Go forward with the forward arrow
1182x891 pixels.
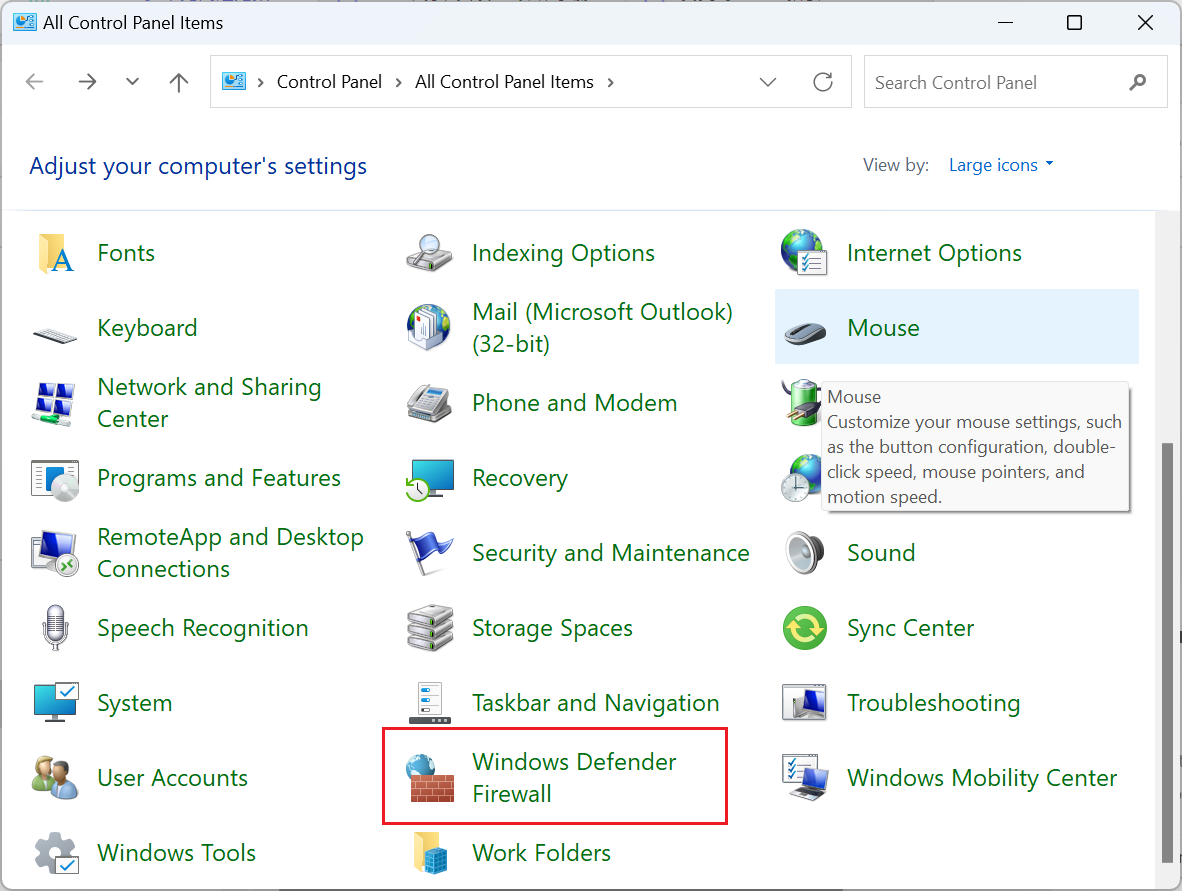[x=87, y=81]
